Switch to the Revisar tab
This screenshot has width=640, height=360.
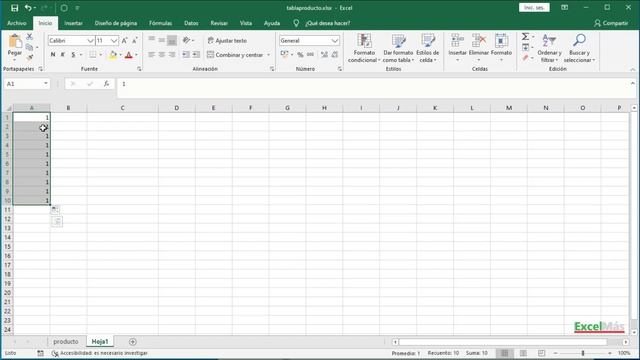[219, 23]
